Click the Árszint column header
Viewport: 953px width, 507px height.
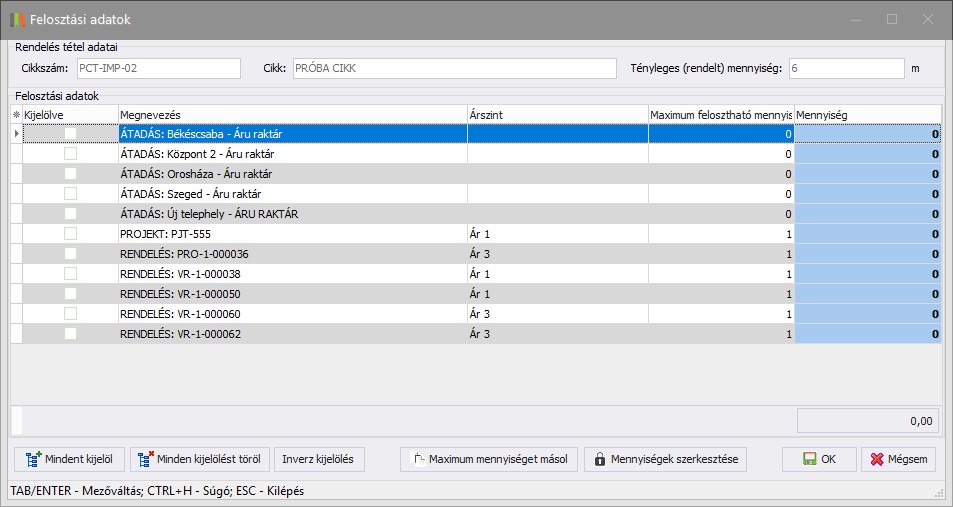[x=556, y=115]
